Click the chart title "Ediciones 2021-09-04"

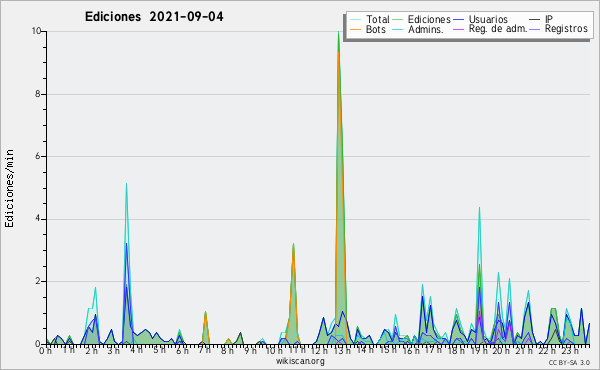coord(154,17)
